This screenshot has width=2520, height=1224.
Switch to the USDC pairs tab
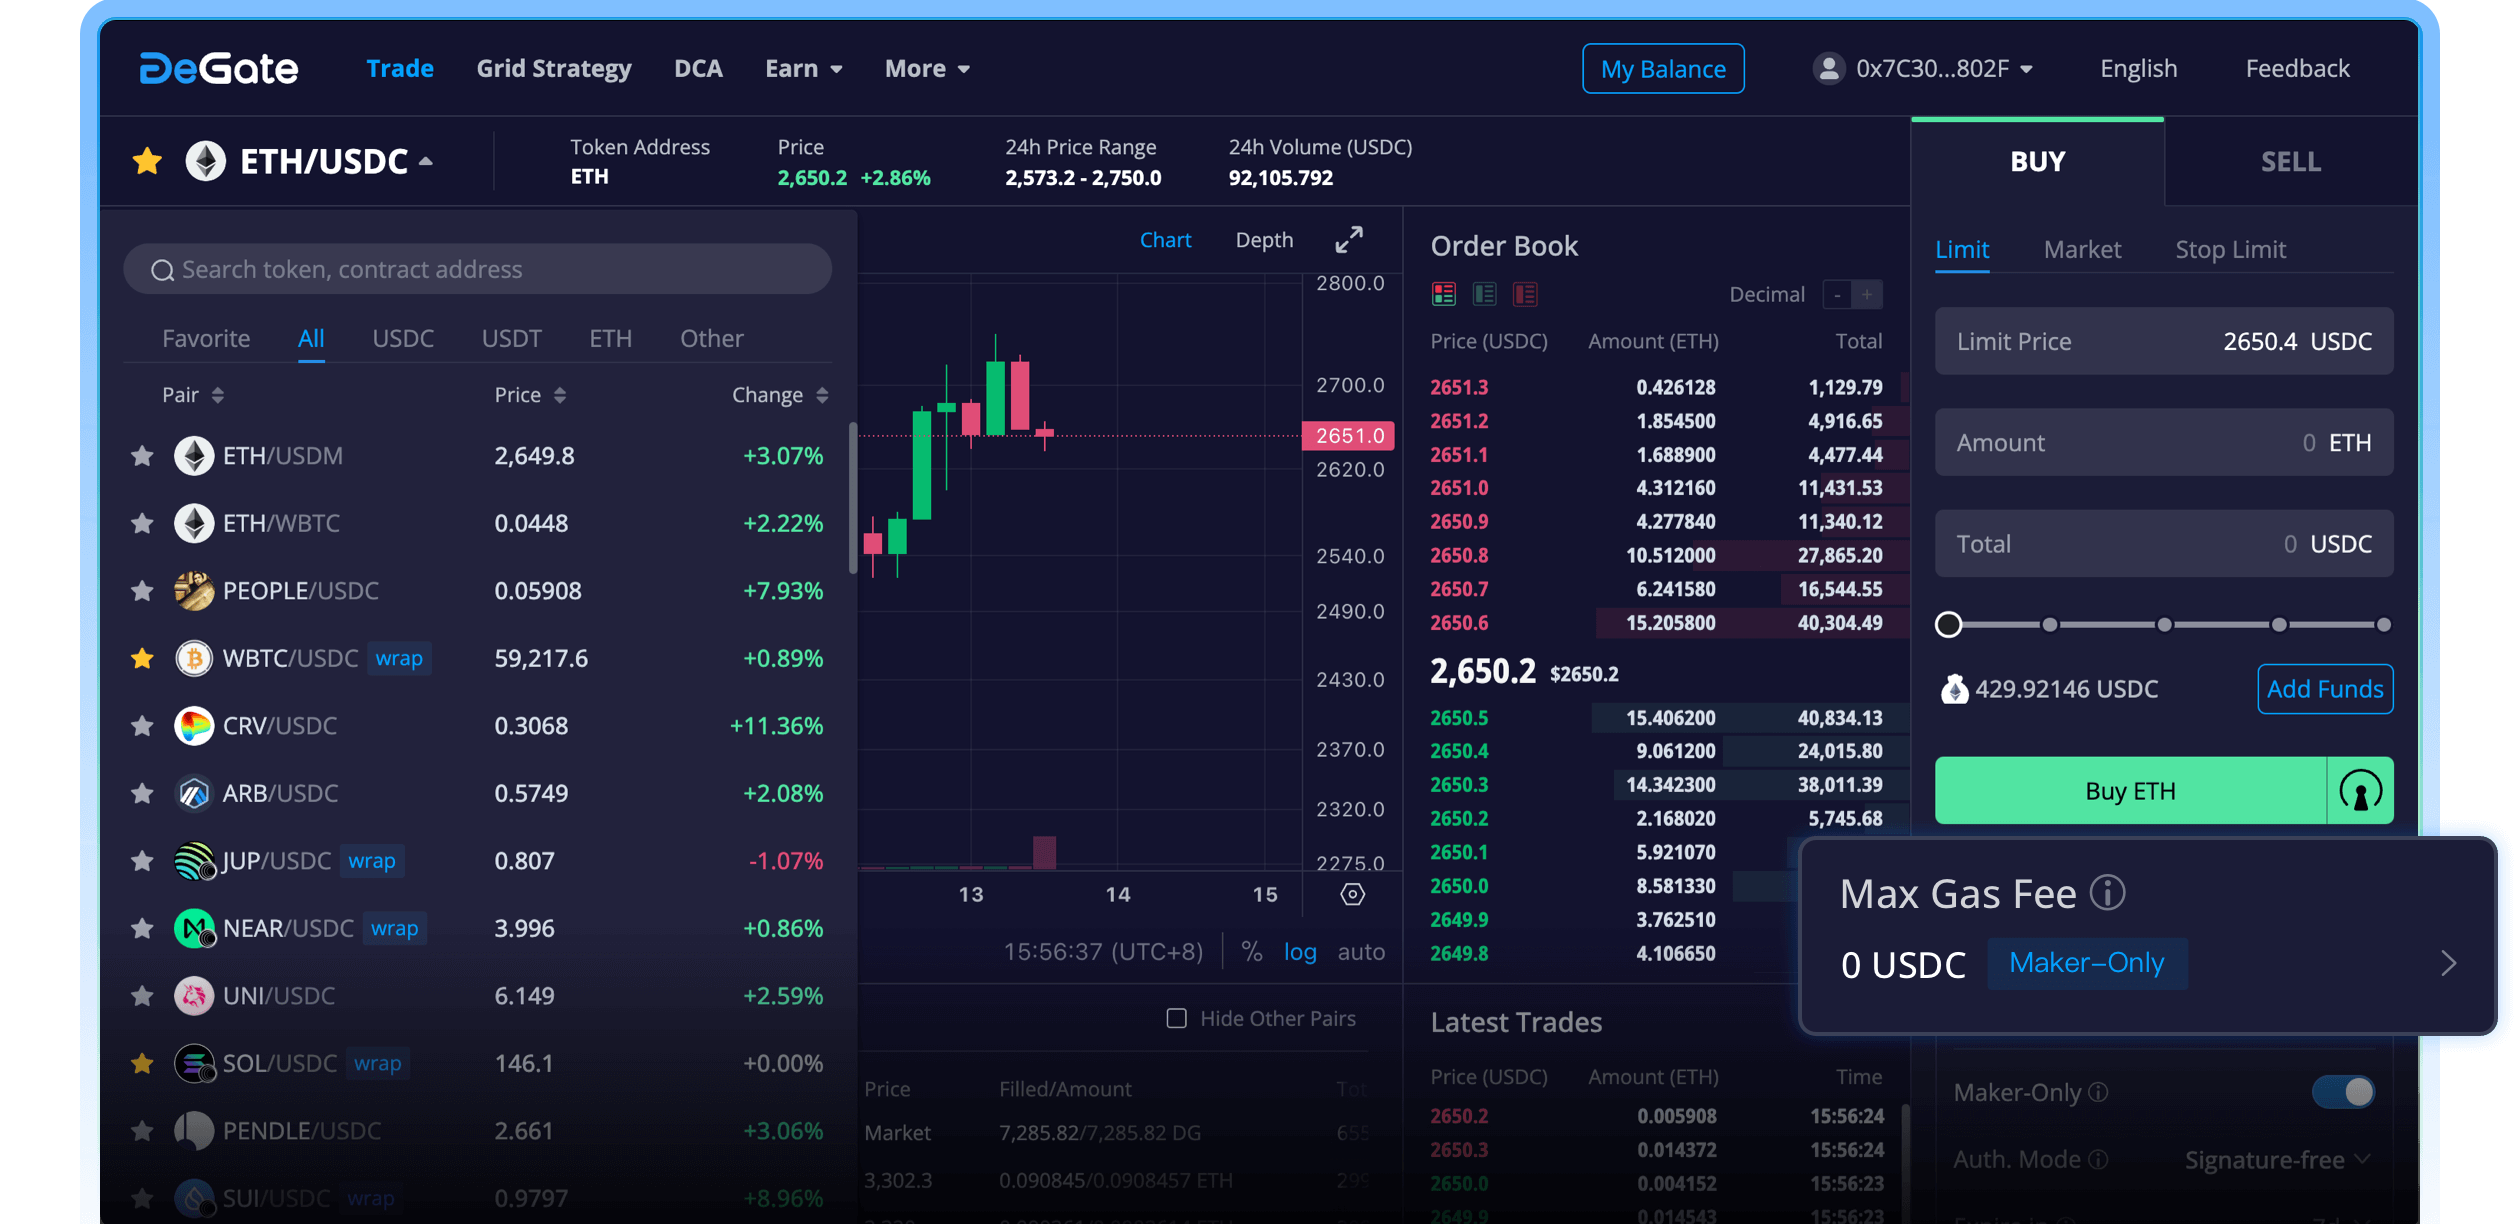(403, 338)
